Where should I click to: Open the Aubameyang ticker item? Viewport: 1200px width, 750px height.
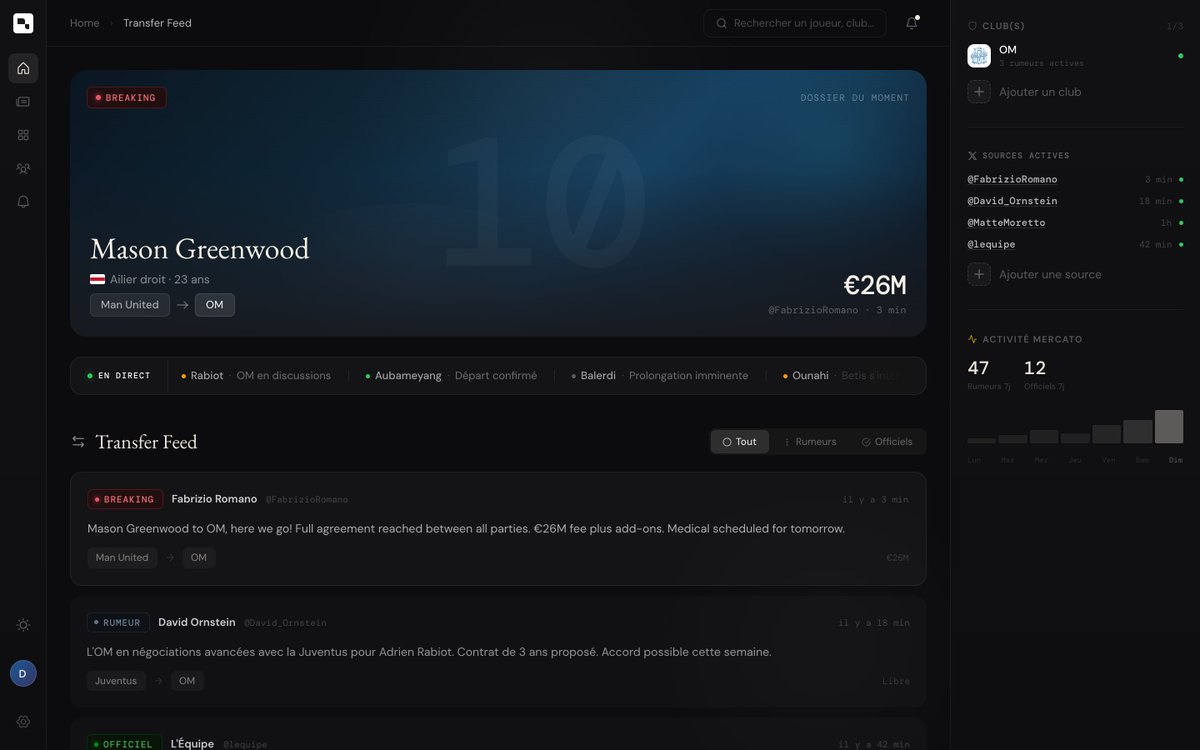[x=451, y=376]
